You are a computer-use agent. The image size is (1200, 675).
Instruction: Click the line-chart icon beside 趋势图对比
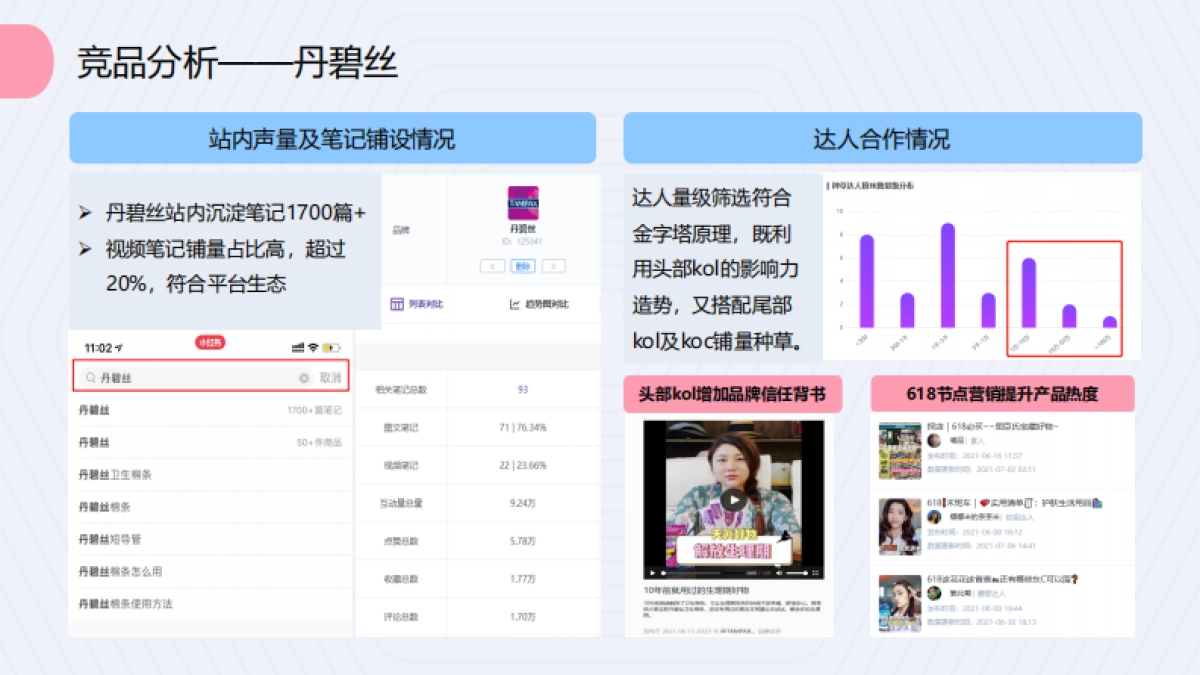click(515, 304)
